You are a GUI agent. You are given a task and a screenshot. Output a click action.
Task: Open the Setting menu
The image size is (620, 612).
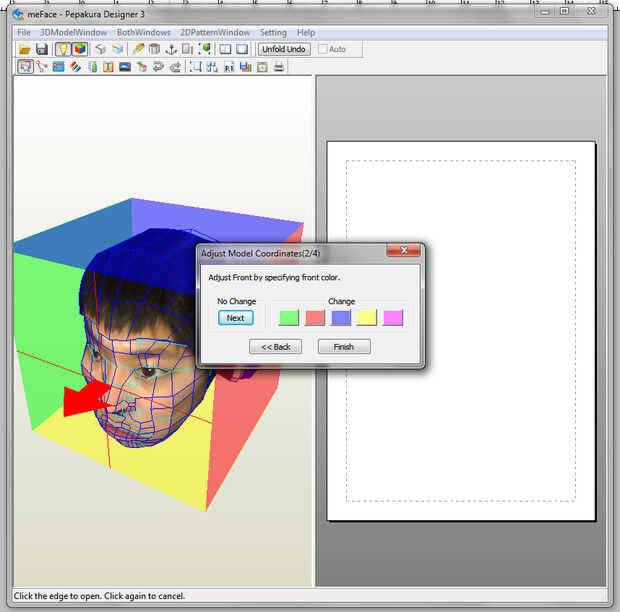tap(273, 32)
